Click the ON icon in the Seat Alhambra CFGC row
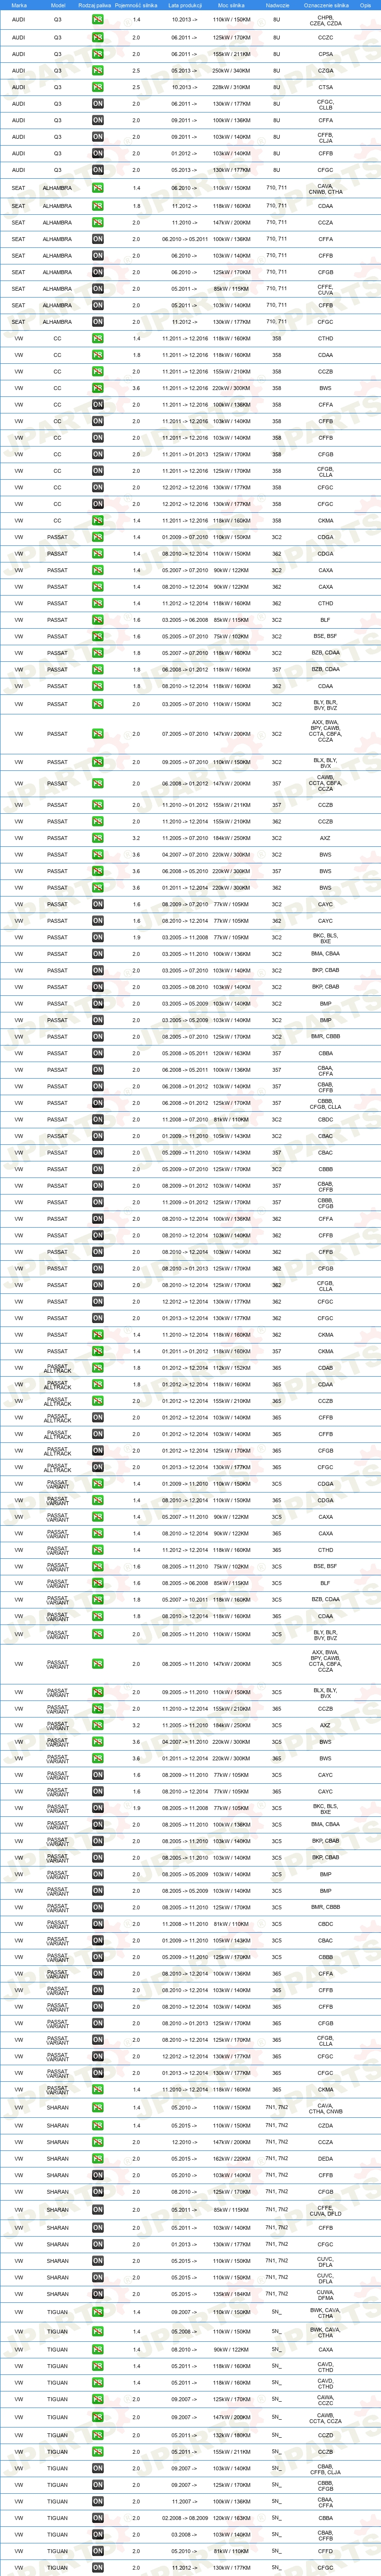Screen dimensions: 381x2576 tap(98, 322)
